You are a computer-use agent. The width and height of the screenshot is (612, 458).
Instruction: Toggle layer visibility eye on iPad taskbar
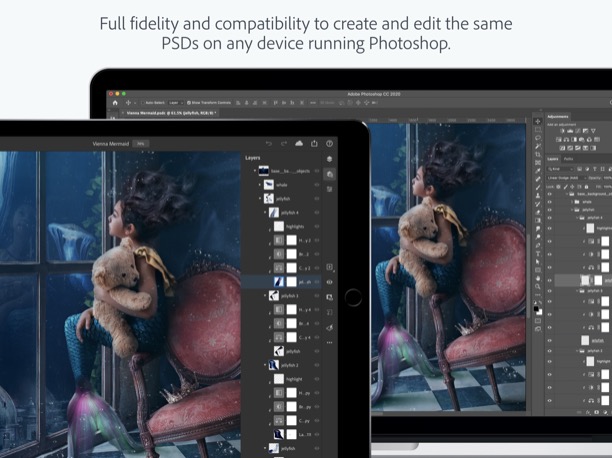point(330,282)
